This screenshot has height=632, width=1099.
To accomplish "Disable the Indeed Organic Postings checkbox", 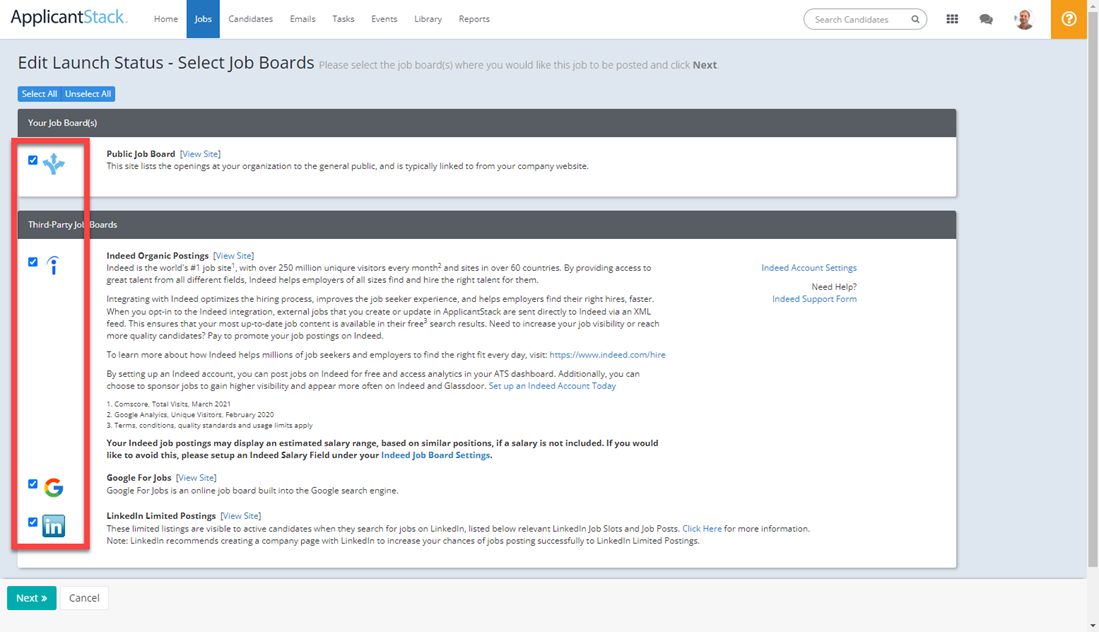I will (33, 260).
